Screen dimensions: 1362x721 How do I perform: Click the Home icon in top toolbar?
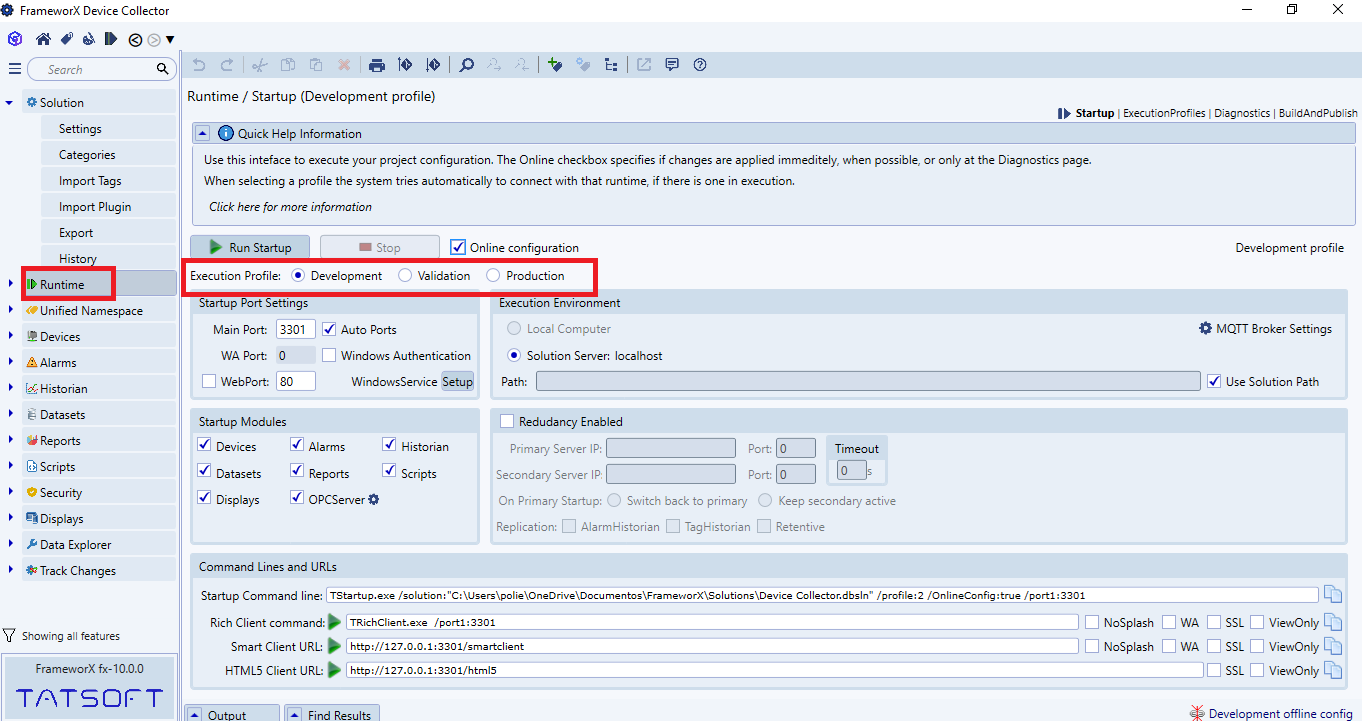click(43, 39)
